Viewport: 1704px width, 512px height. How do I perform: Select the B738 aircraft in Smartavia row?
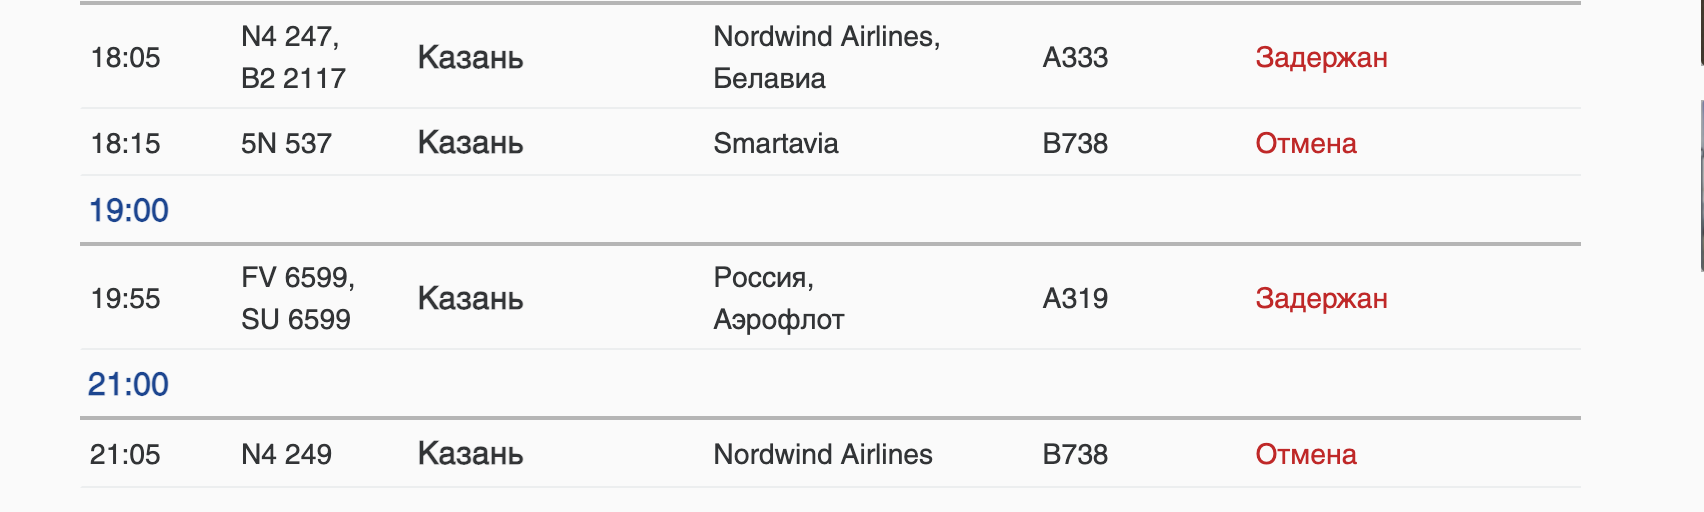tap(1075, 143)
